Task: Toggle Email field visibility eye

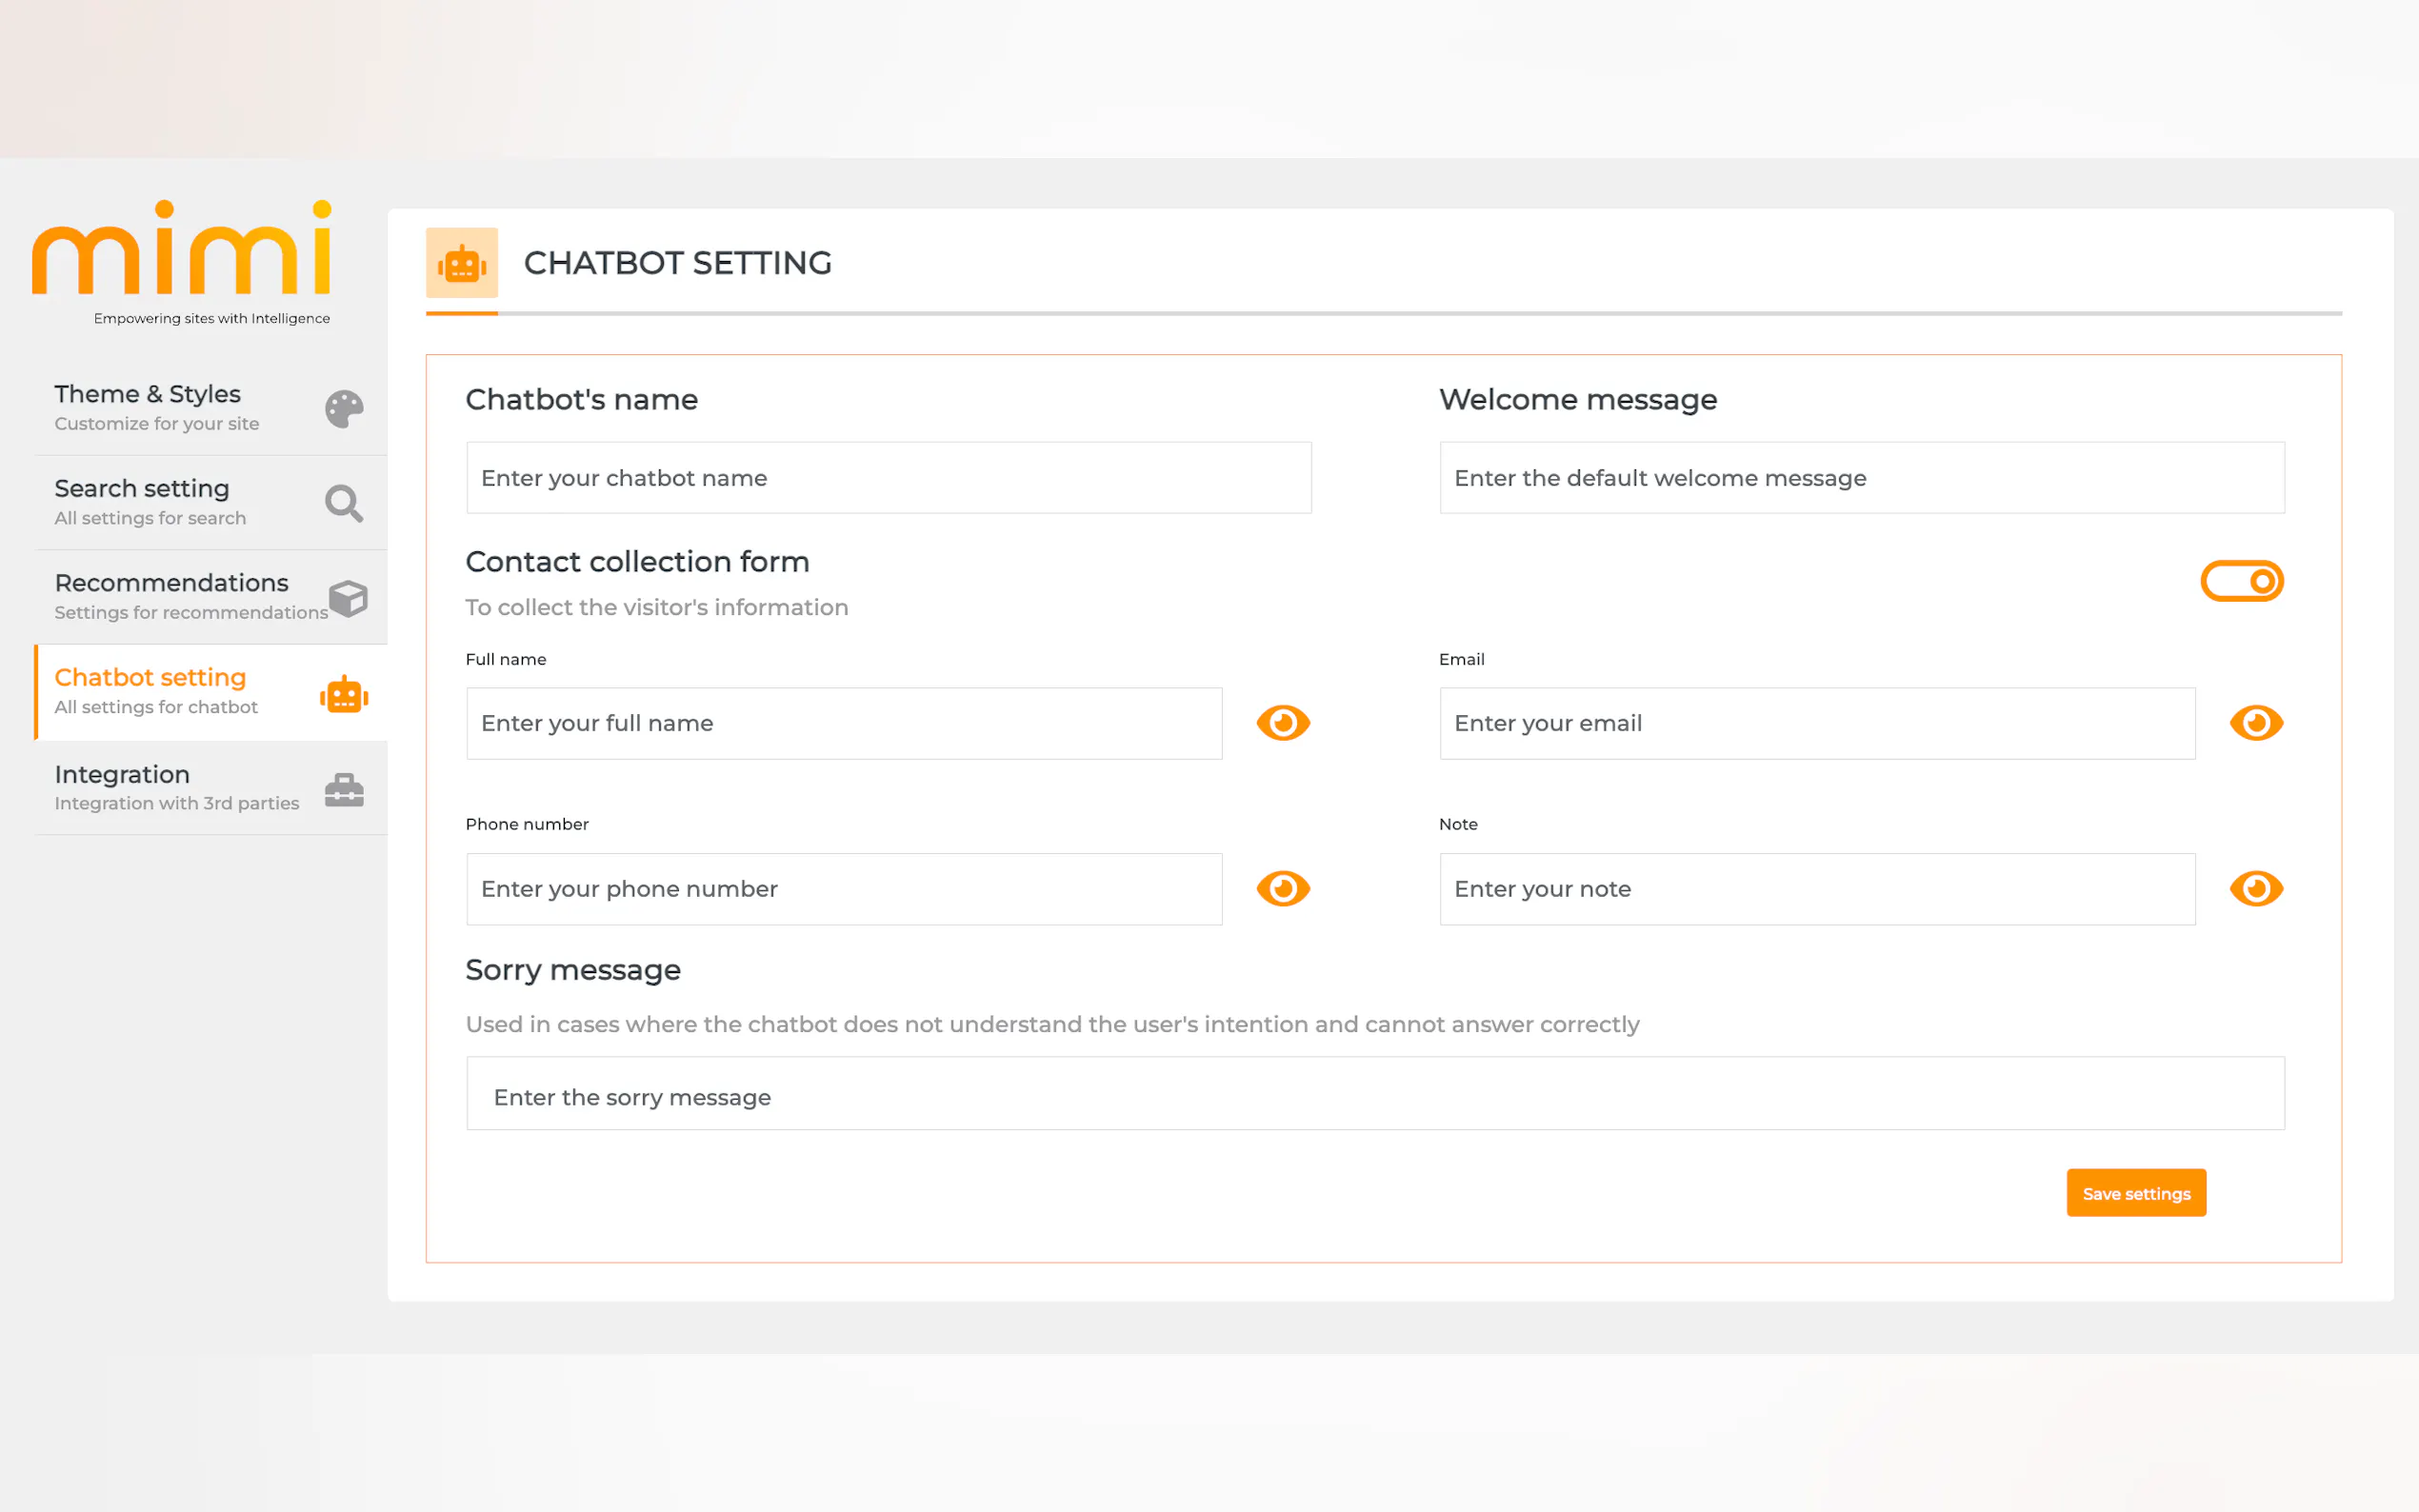Action: pos(2256,723)
